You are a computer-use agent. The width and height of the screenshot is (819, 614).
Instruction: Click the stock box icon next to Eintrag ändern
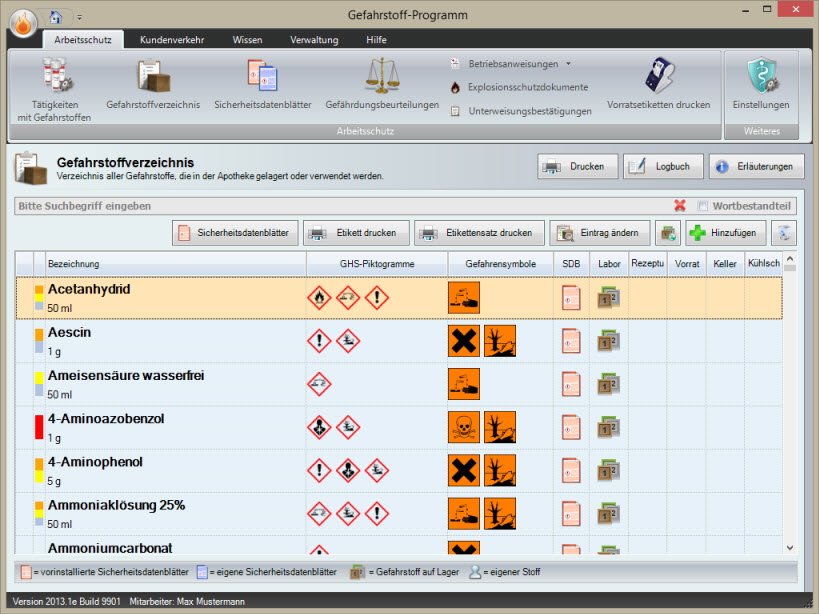[668, 233]
